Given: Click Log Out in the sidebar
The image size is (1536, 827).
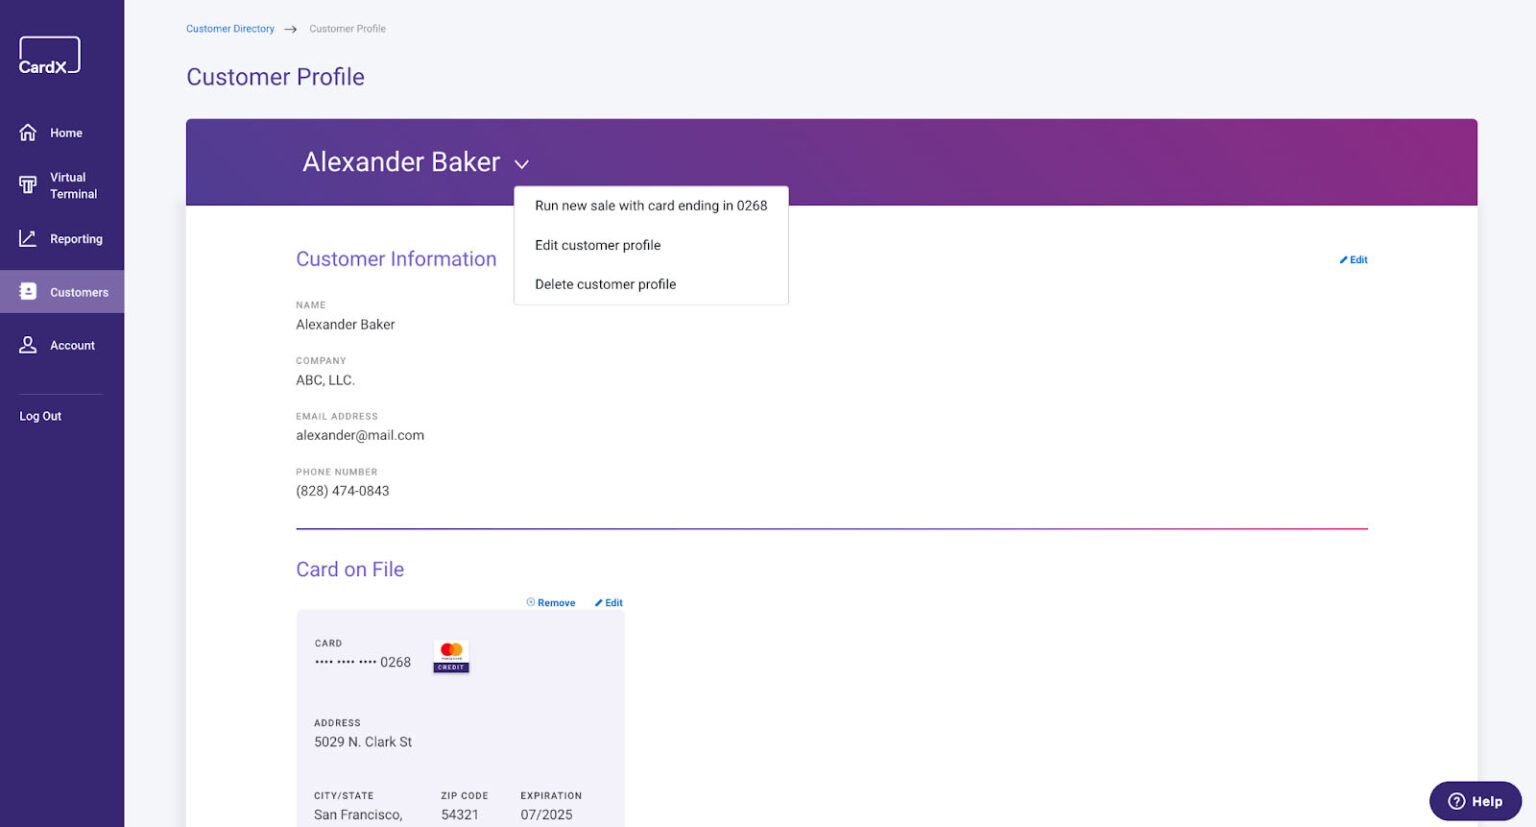Looking at the screenshot, I should (x=39, y=415).
